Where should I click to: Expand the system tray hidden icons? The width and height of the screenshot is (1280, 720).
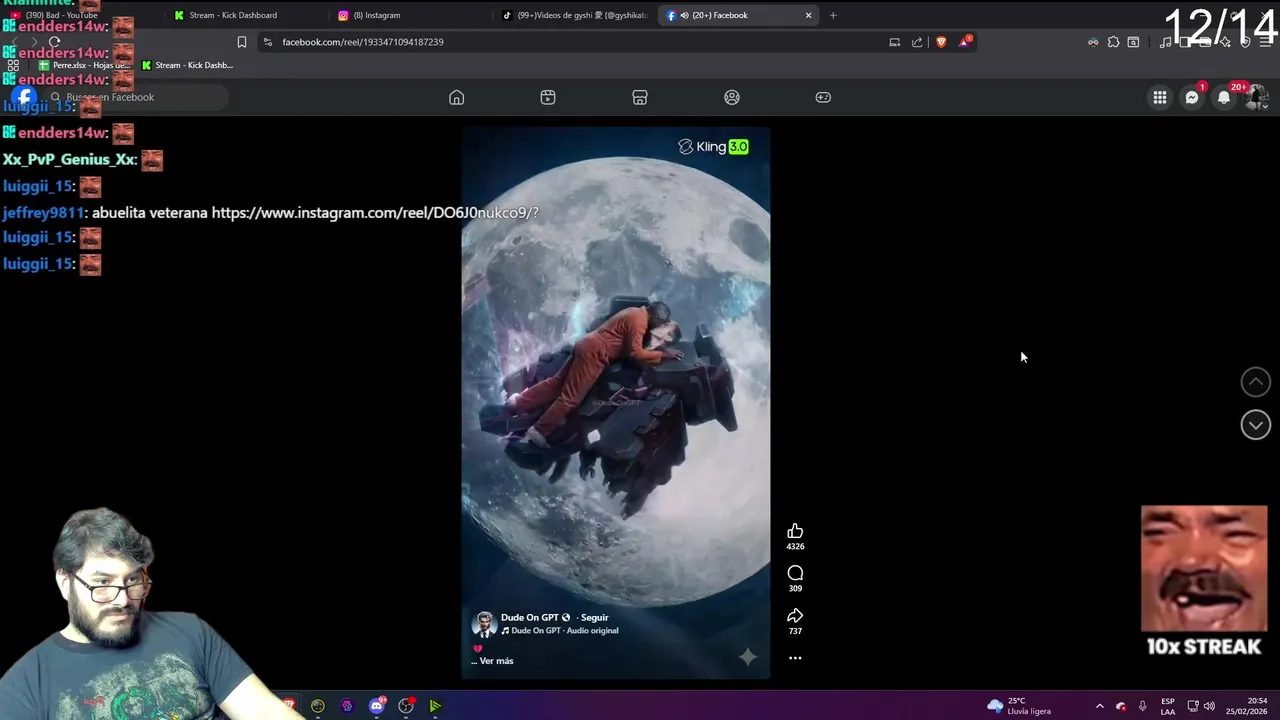click(1099, 706)
